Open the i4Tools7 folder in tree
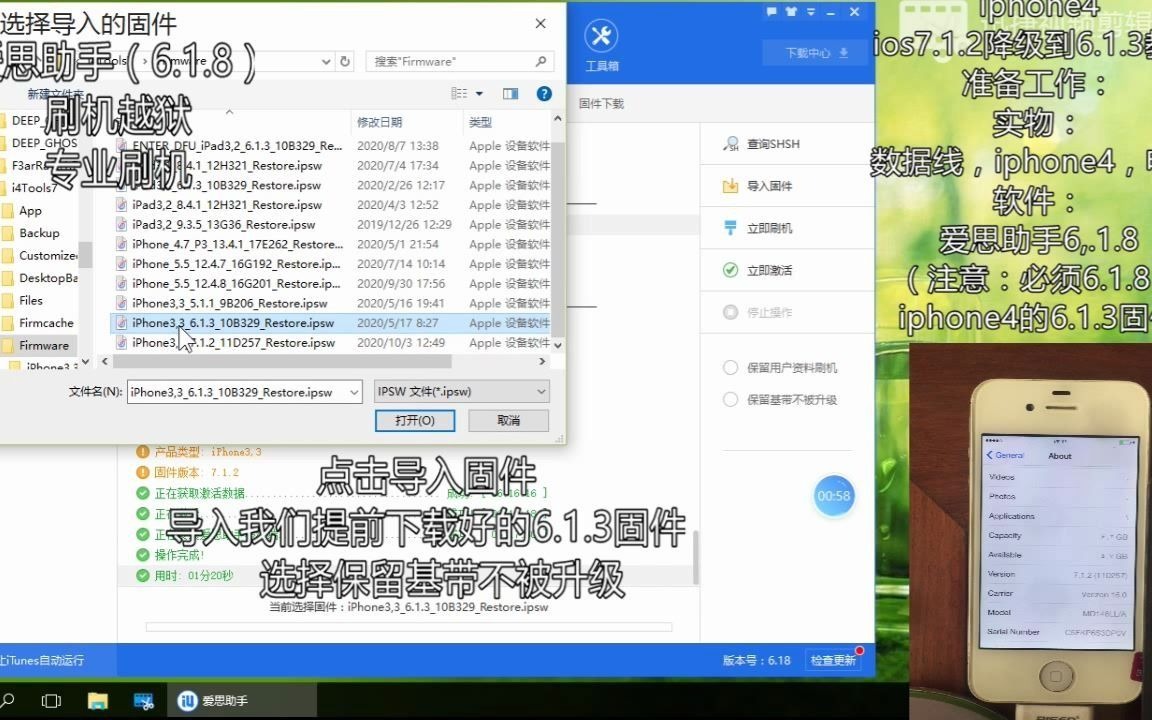 coord(34,188)
